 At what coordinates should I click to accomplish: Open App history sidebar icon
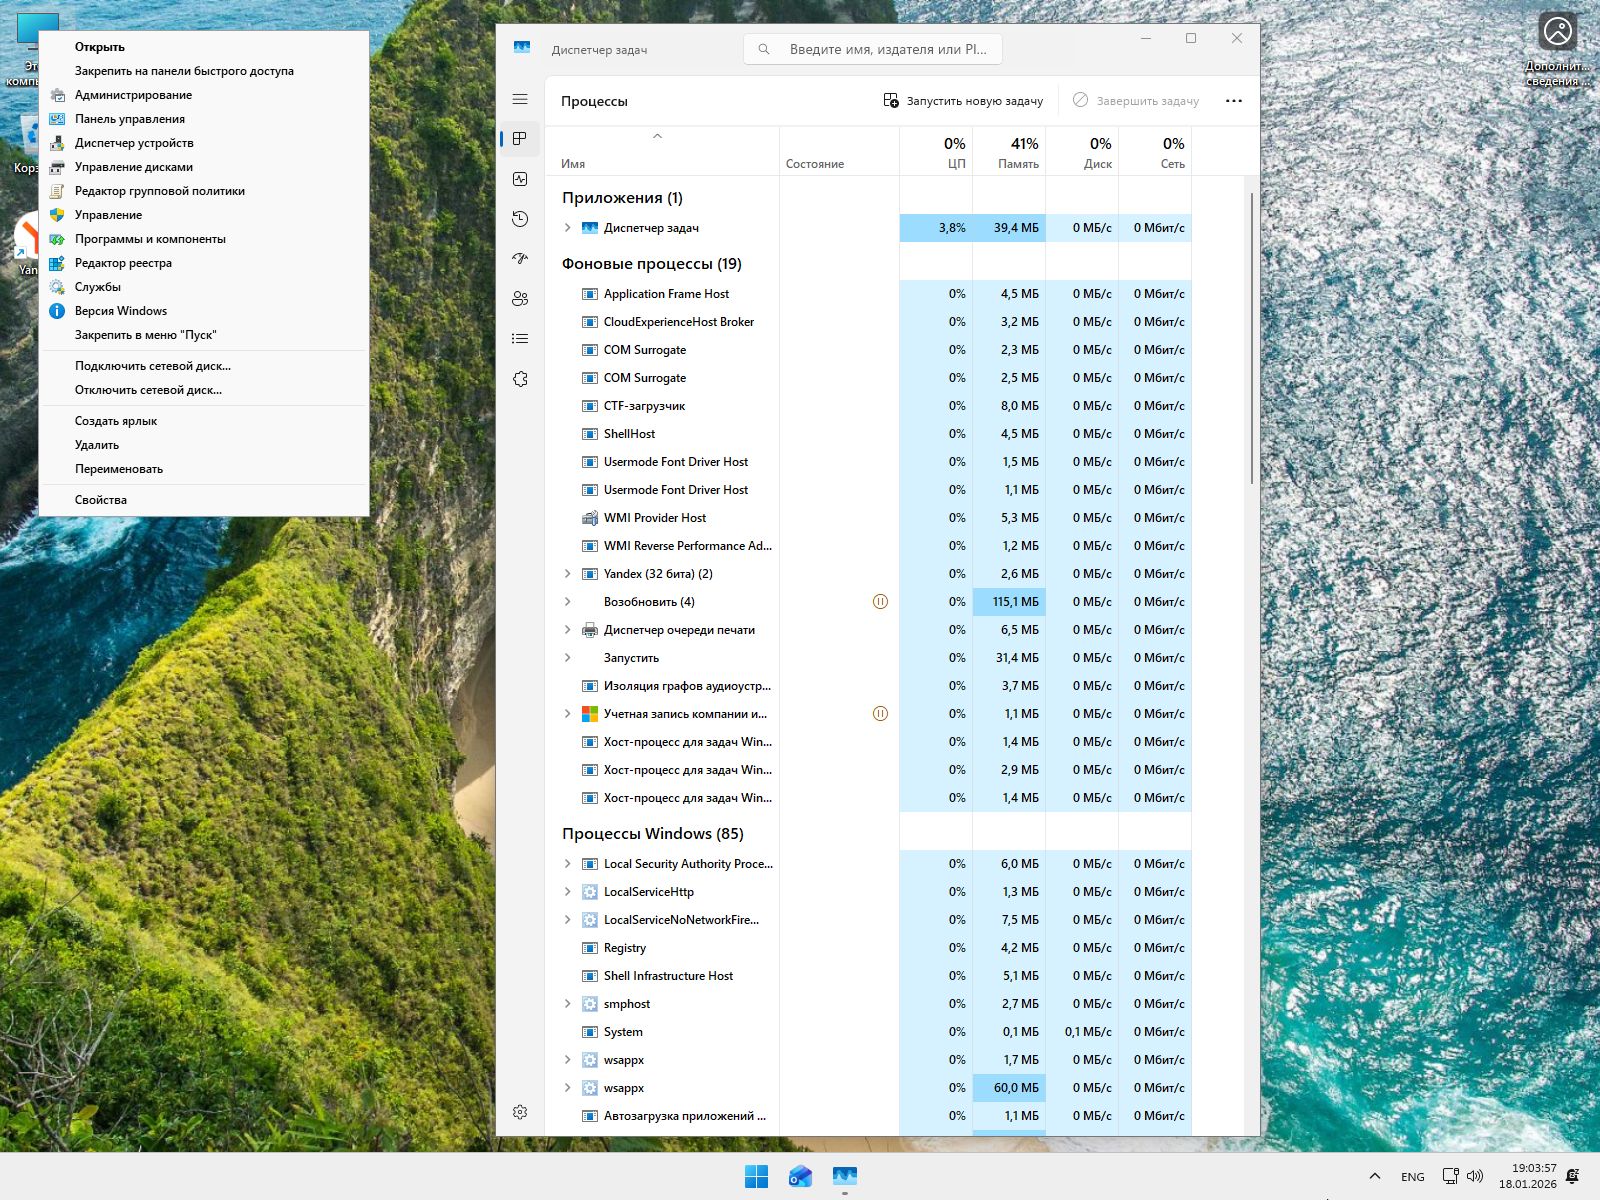[x=520, y=219]
